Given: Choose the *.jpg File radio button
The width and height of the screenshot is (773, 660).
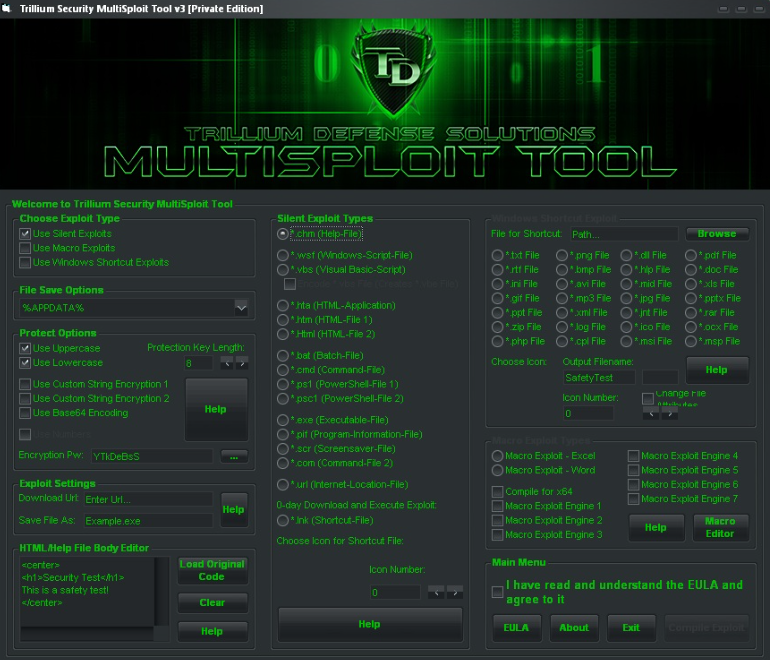Looking at the screenshot, I should [x=626, y=298].
